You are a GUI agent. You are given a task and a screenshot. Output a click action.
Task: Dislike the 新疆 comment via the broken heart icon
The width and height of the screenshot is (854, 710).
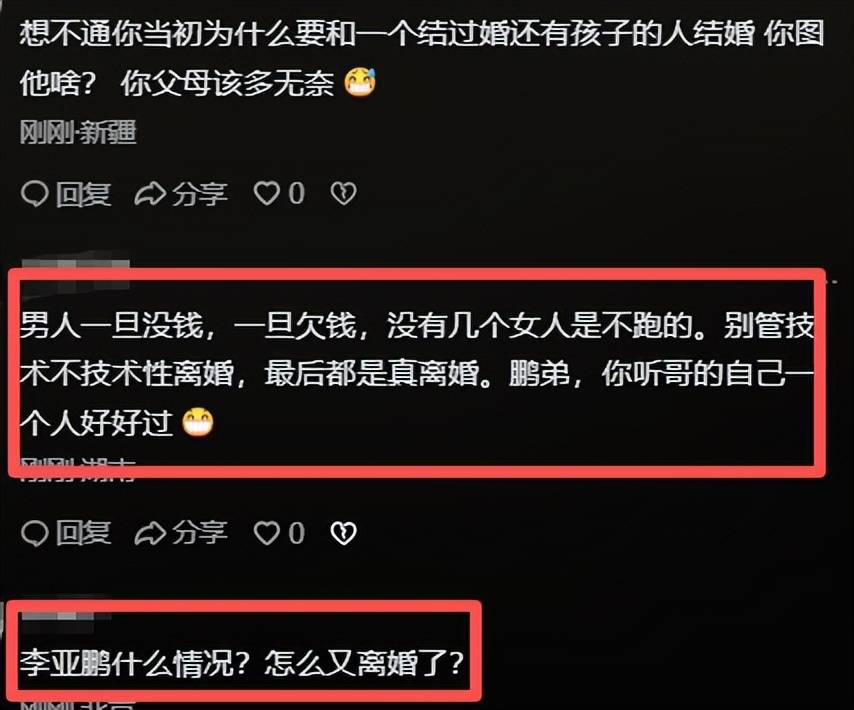[x=344, y=194]
